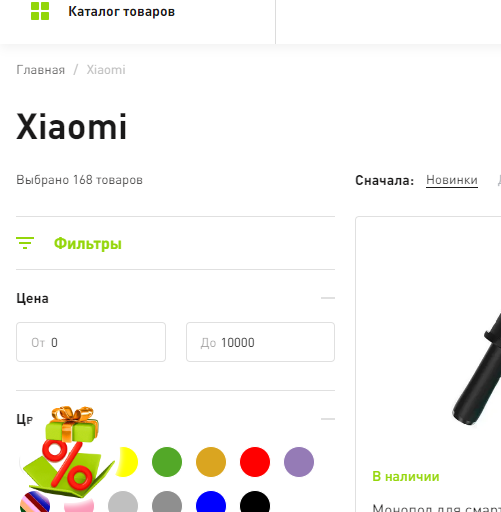Select the green color swatch
501x512 pixels.
[x=167, y=462]
